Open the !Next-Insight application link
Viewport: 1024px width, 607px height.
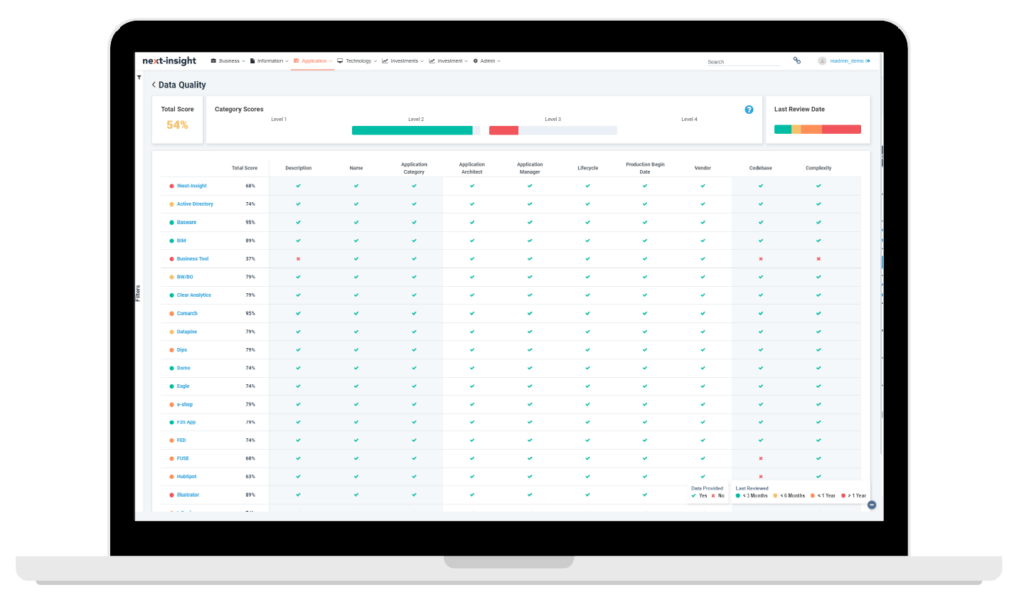click(191, 186)
